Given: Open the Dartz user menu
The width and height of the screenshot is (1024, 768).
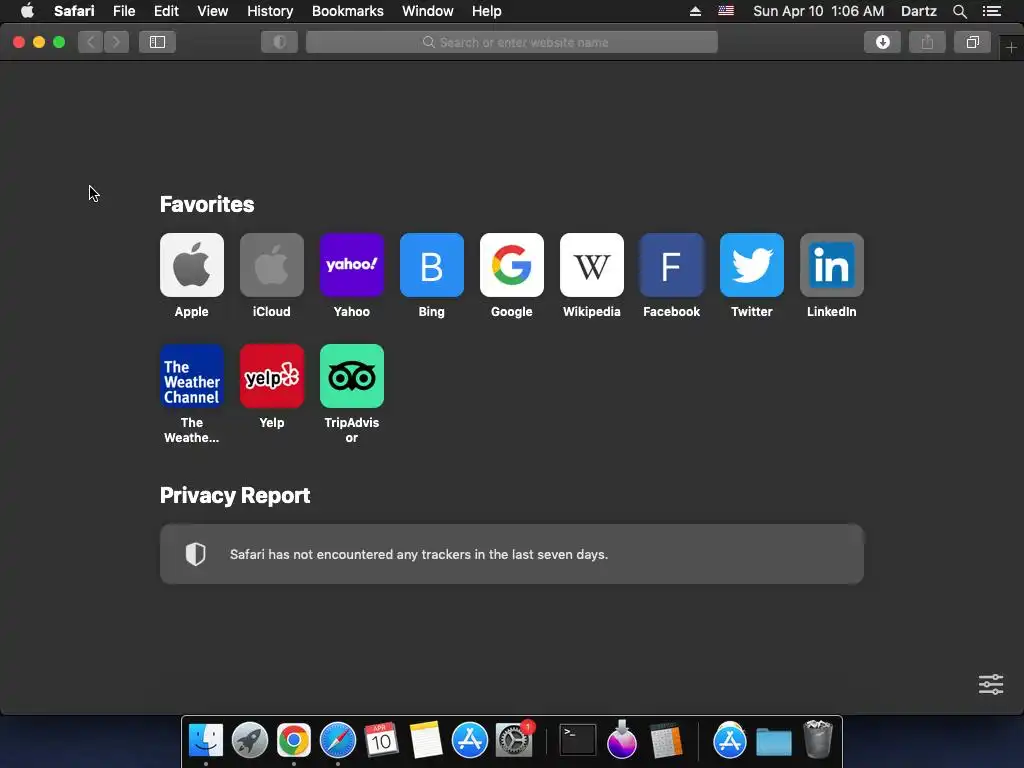Looking at the screenshot, I should [x=918, y=11].
